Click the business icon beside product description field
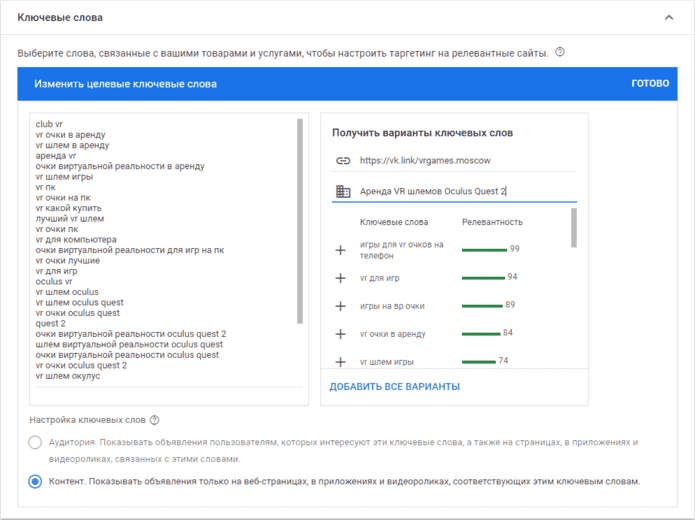 pos(343,192)
